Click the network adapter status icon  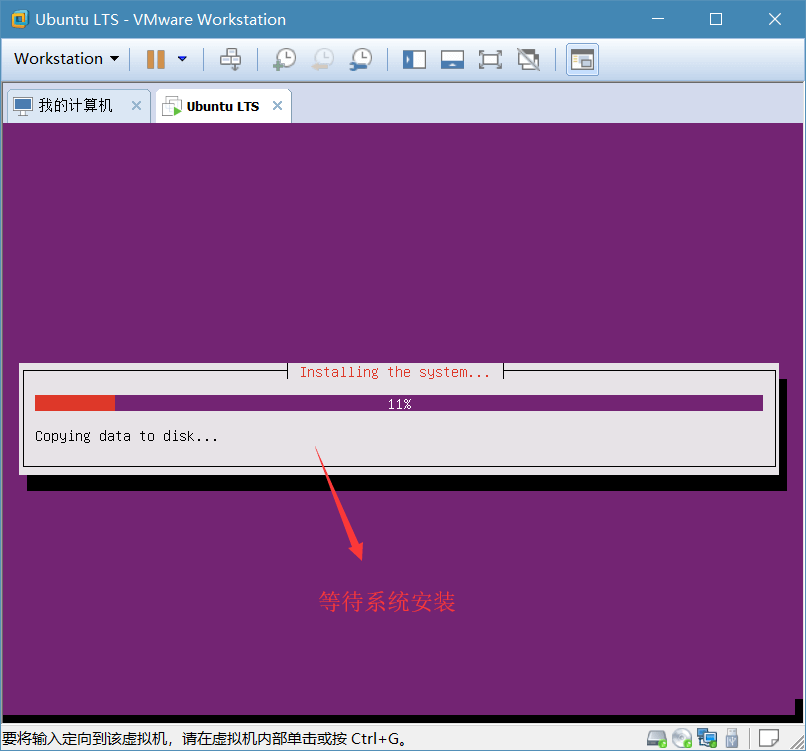(x=707, y=739)
